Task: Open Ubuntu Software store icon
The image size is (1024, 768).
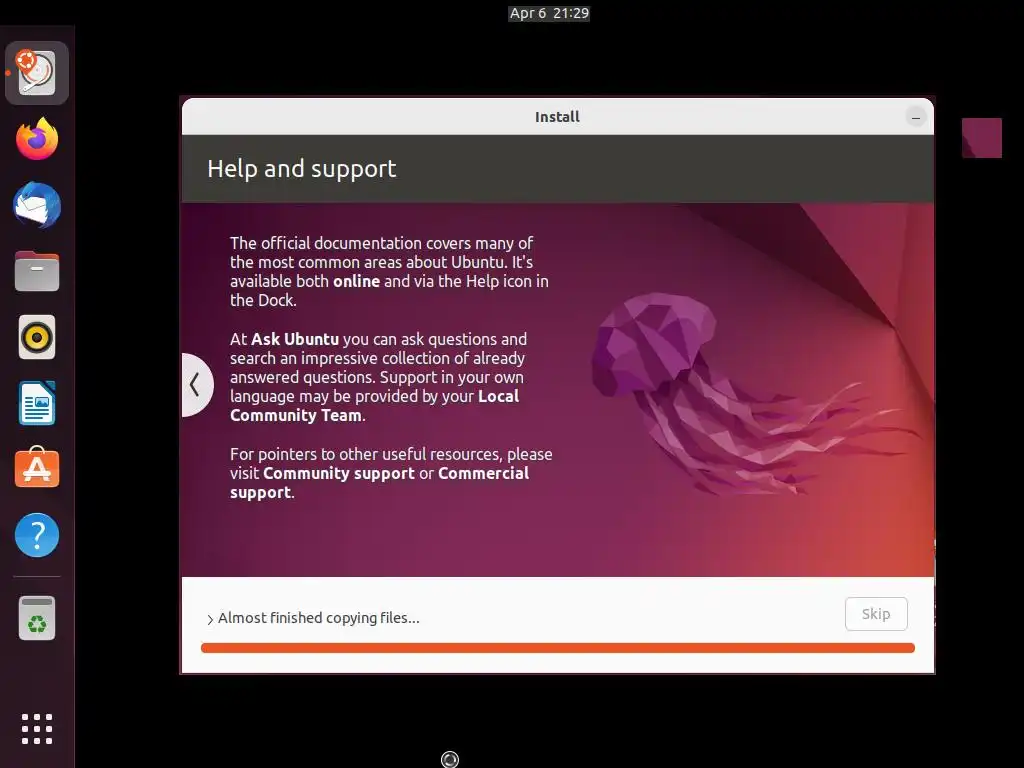Action: pos(37,468)
